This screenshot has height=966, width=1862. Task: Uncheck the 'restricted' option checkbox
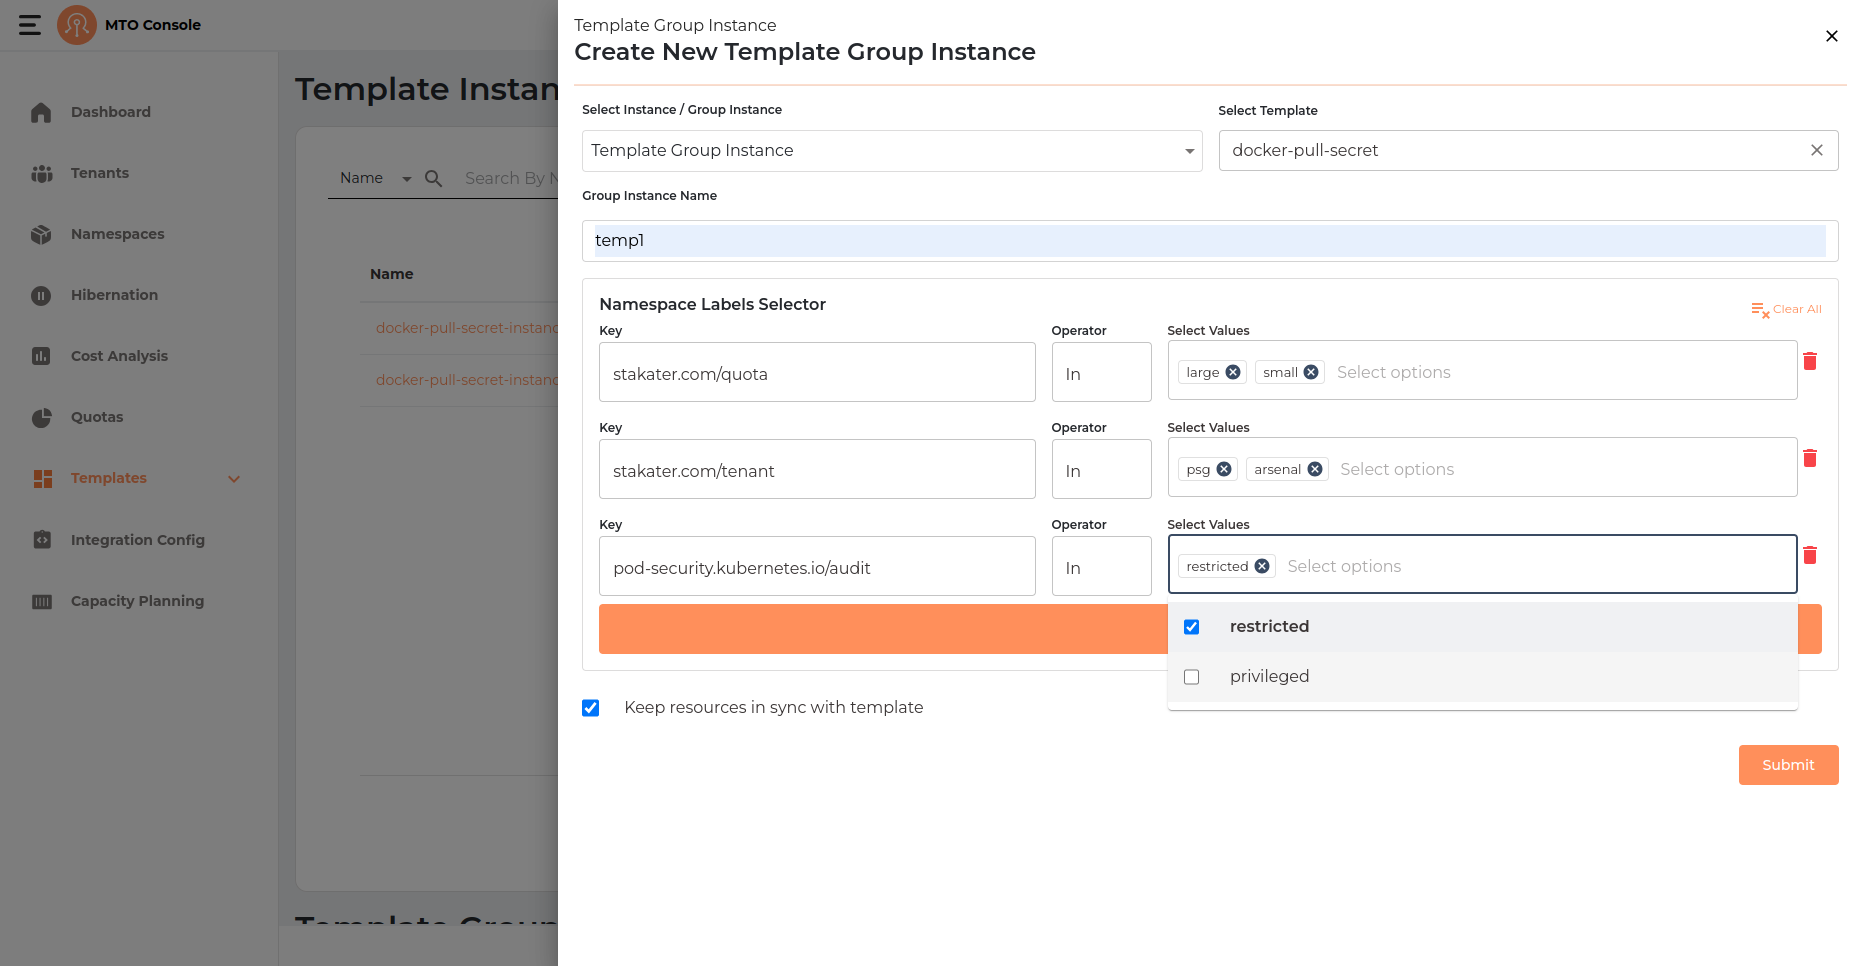[x=1191, y=627]
